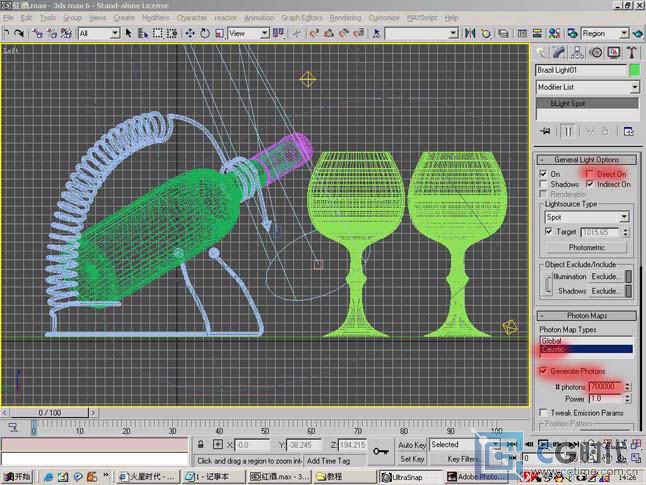Click the Set Key button
Viewport: 646px width, 485px height.
pyautogui.click(x=412, y=459)
